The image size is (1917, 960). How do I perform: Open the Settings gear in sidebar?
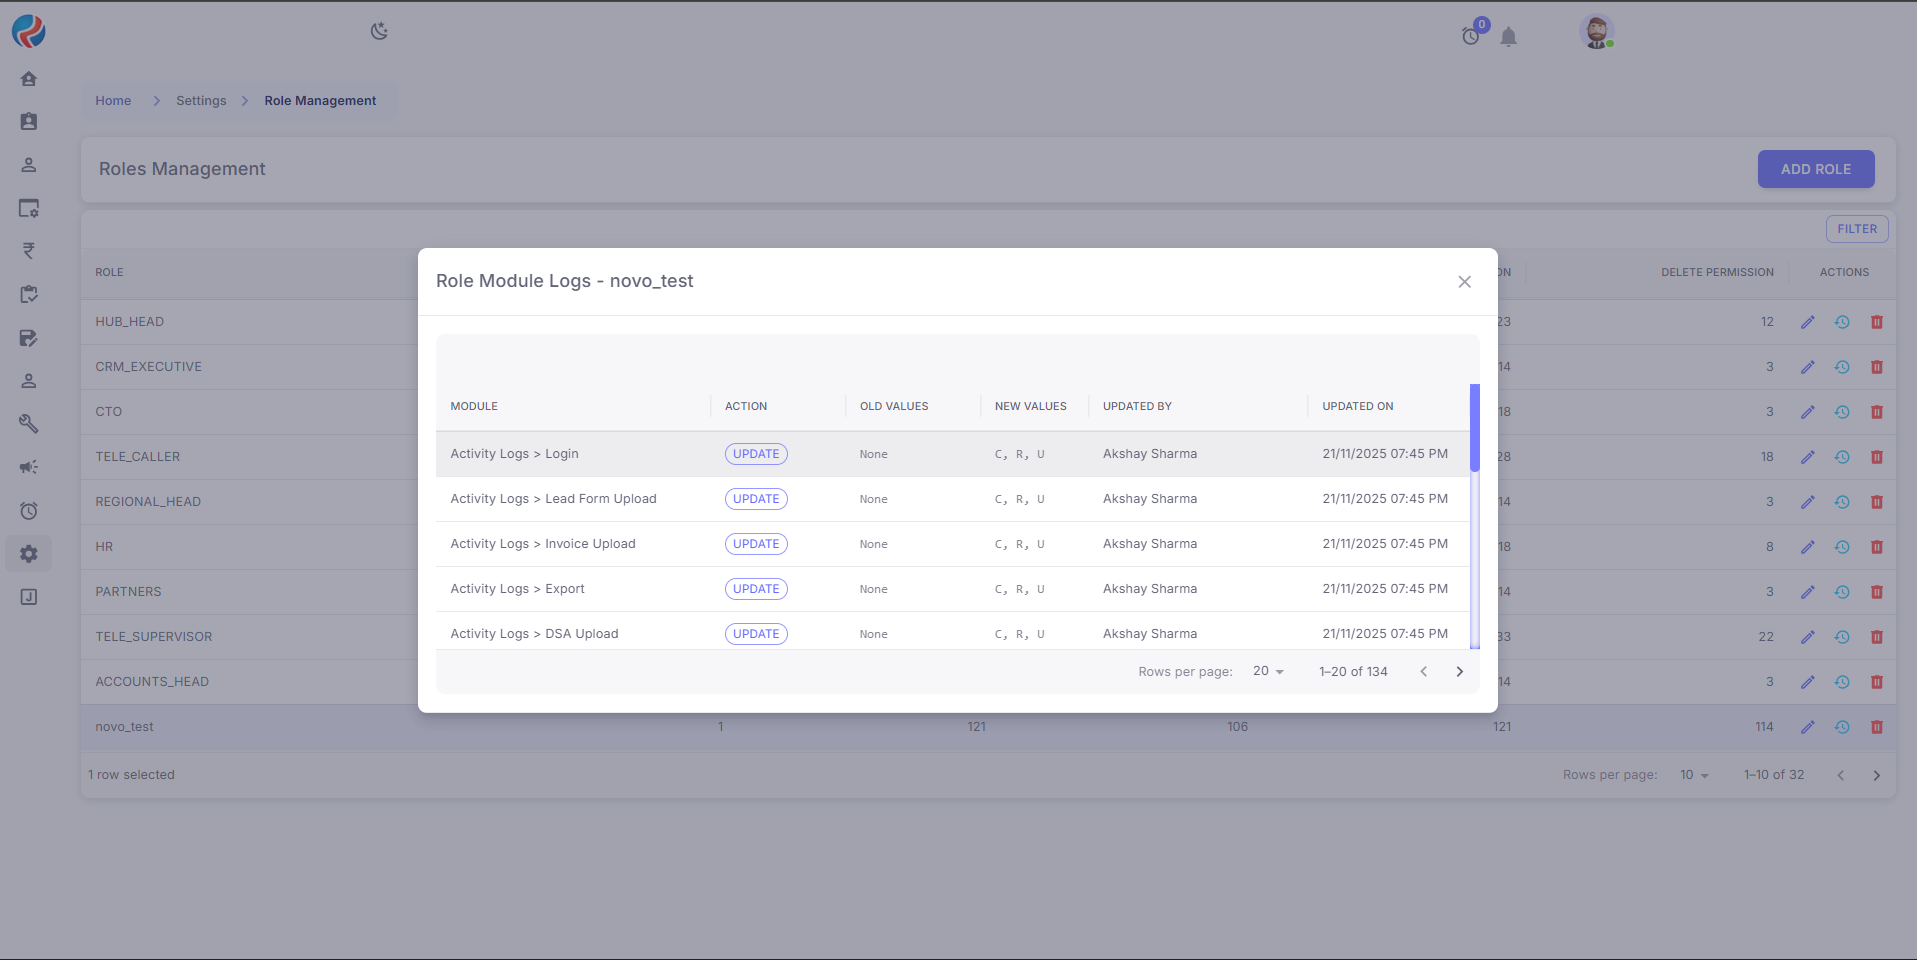pyautogui.click(x=29, y=553)
